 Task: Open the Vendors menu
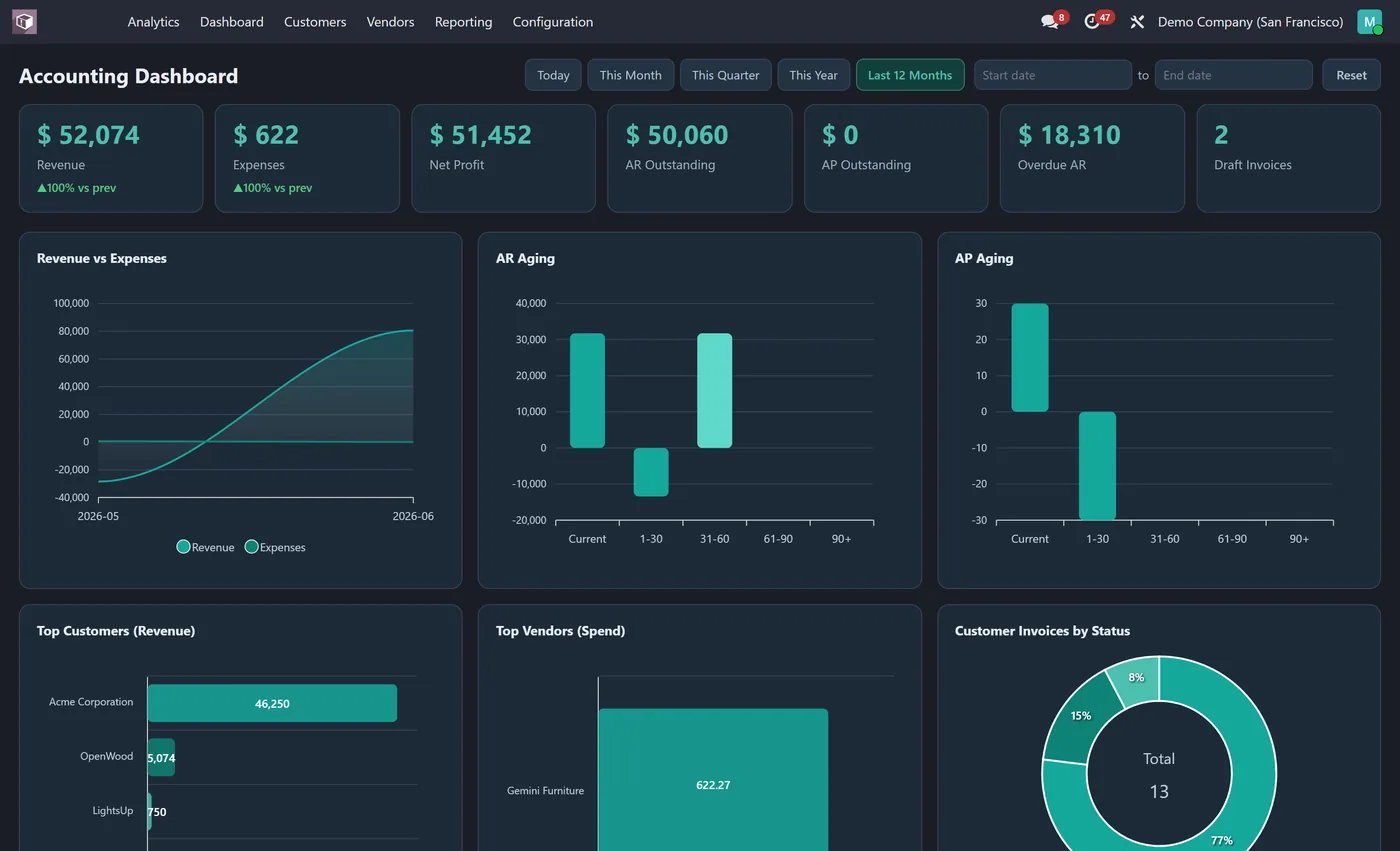(390, 21)
